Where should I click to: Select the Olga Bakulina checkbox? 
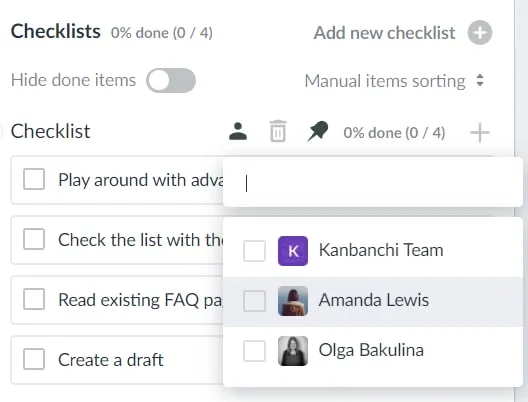(x=254, y=350)
